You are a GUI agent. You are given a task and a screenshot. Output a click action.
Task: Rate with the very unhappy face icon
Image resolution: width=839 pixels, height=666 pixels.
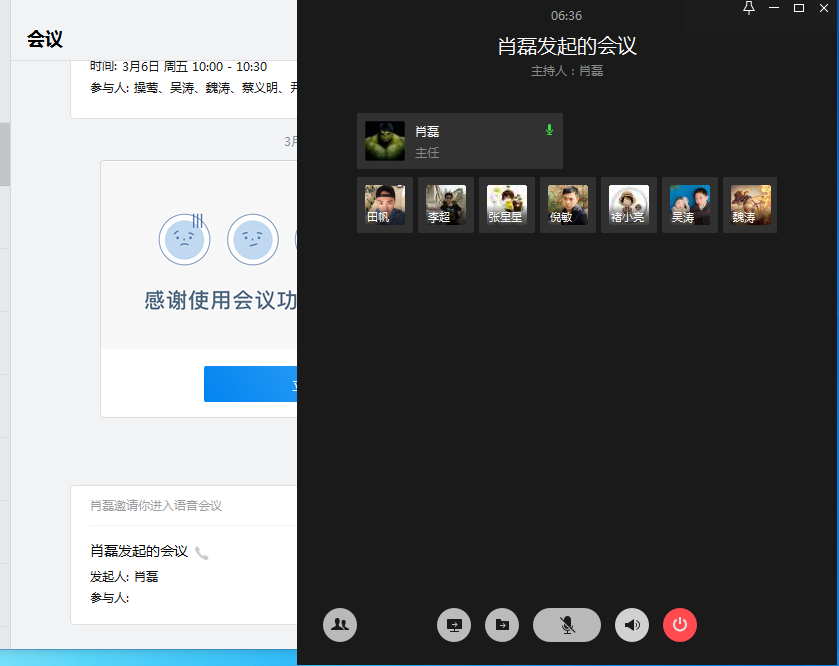coord(184,239)
